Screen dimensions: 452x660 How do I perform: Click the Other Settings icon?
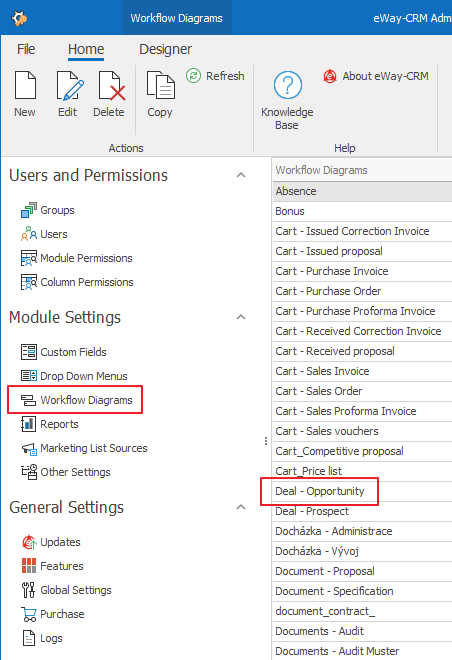[29, 472]
